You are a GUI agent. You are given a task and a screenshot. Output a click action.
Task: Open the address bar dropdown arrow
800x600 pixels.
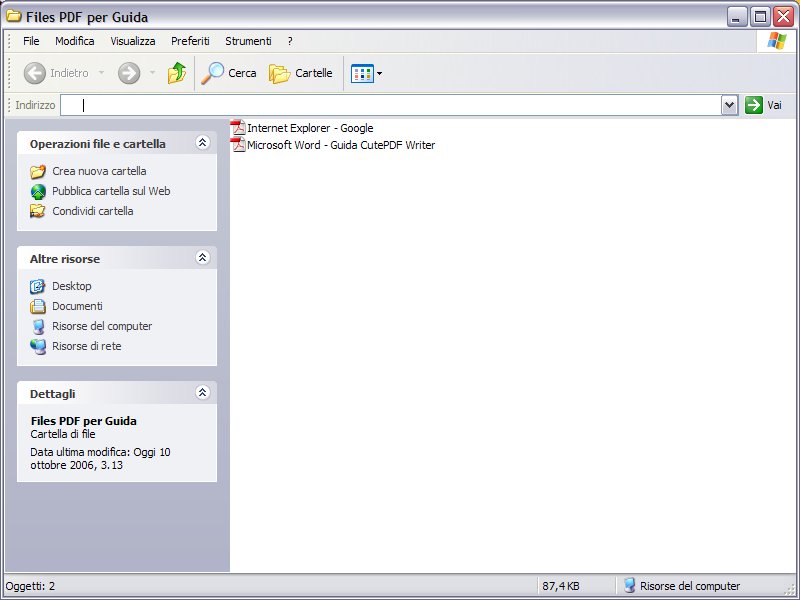click(x=729, y=105)
